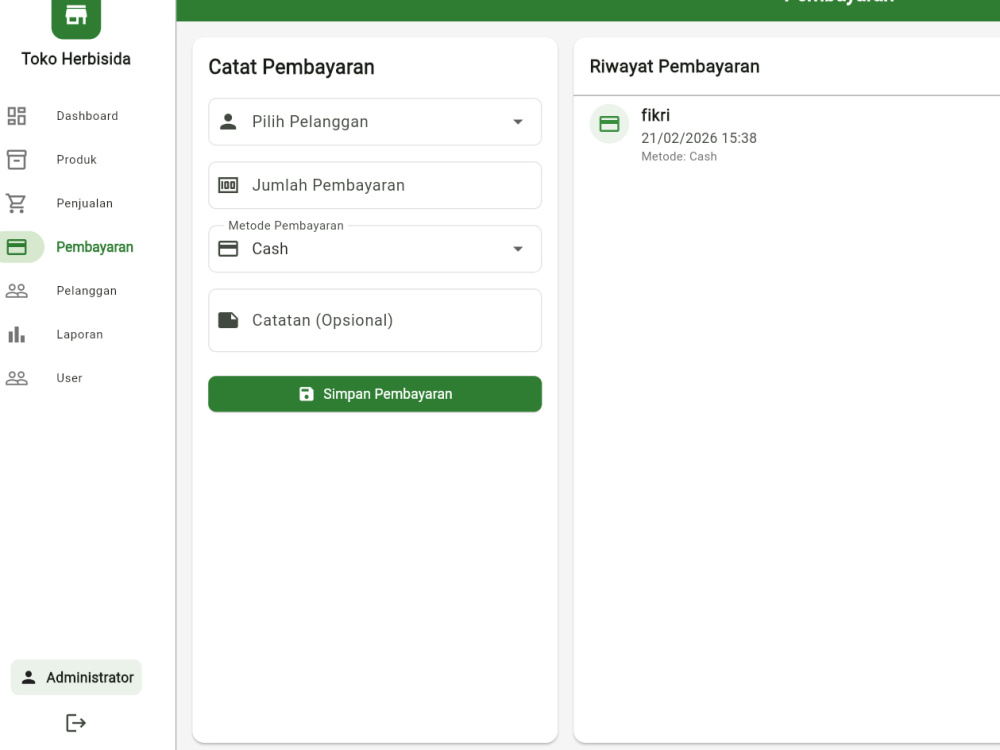Focus the Catatan (Opsional) text field
This screenshot has height=750, width=1000.
click(375, 320)
